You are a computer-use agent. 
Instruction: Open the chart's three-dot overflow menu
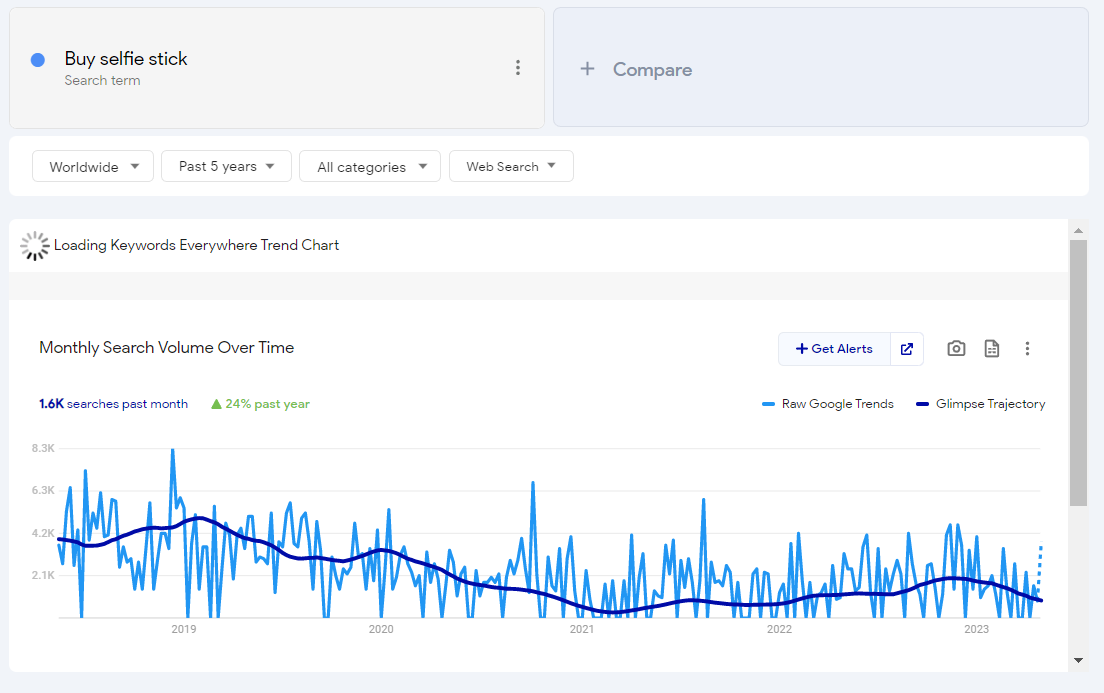point(1028,348)
